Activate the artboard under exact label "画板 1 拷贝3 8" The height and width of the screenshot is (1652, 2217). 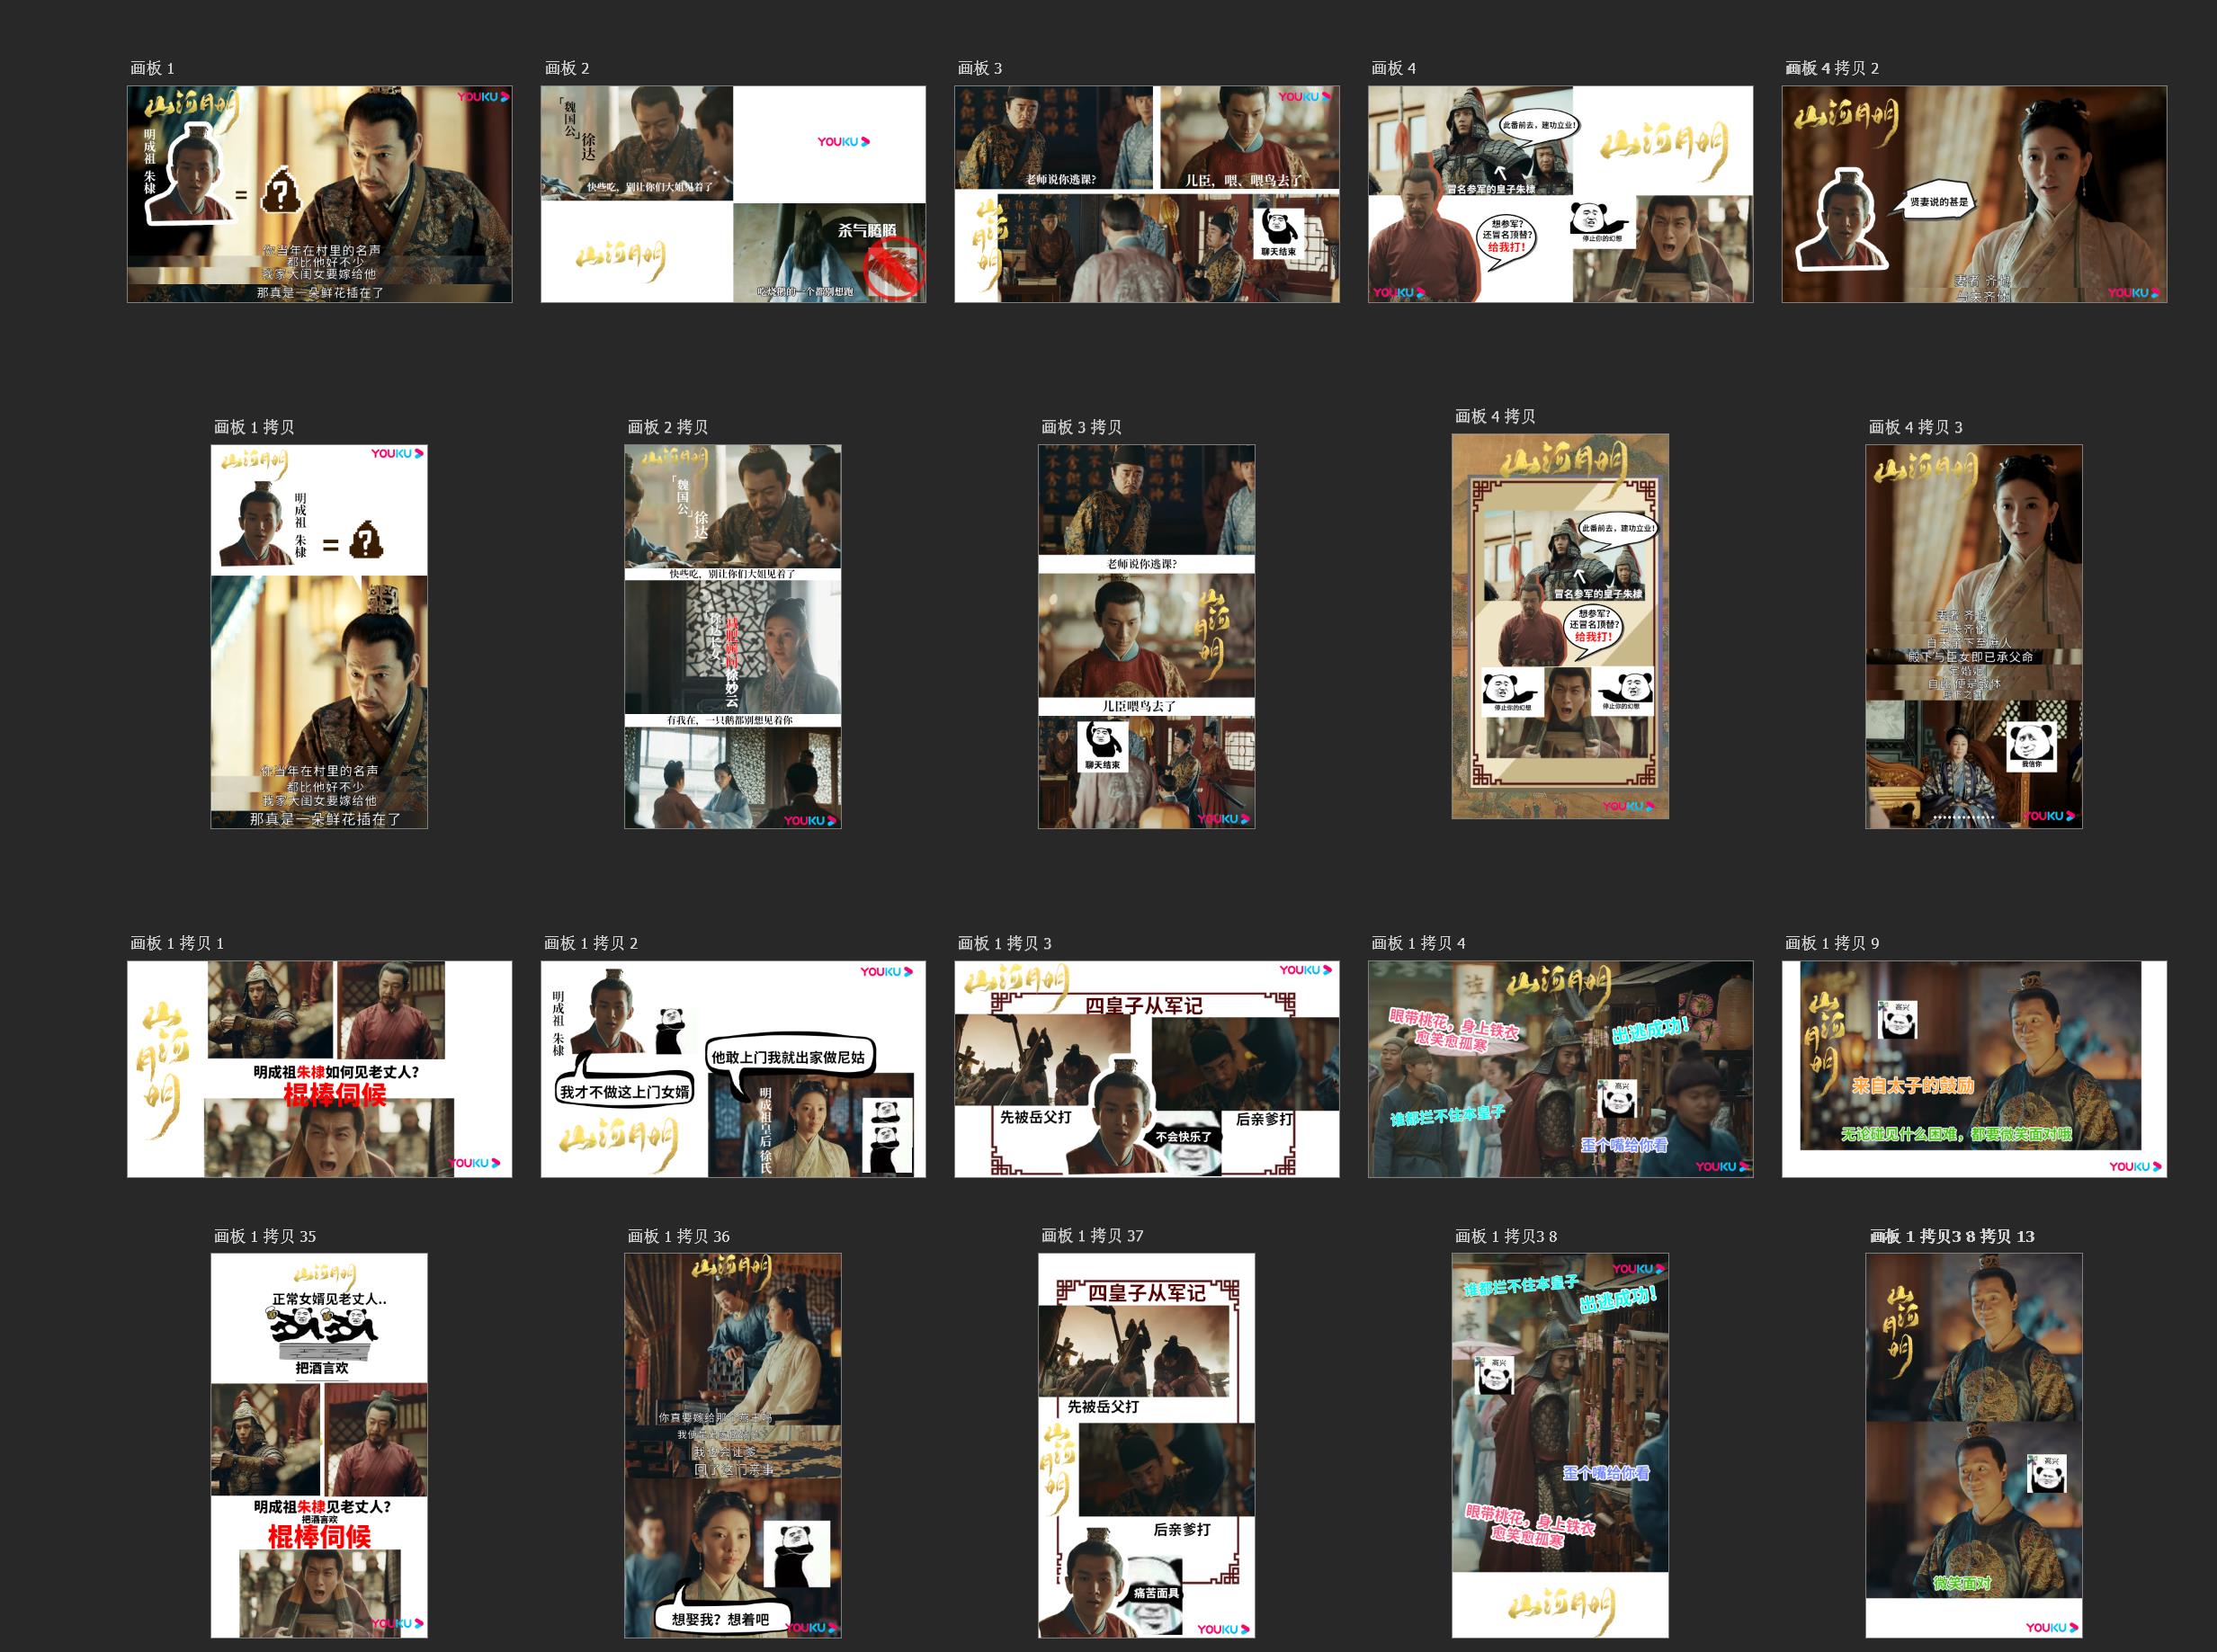[1561, 1445]
